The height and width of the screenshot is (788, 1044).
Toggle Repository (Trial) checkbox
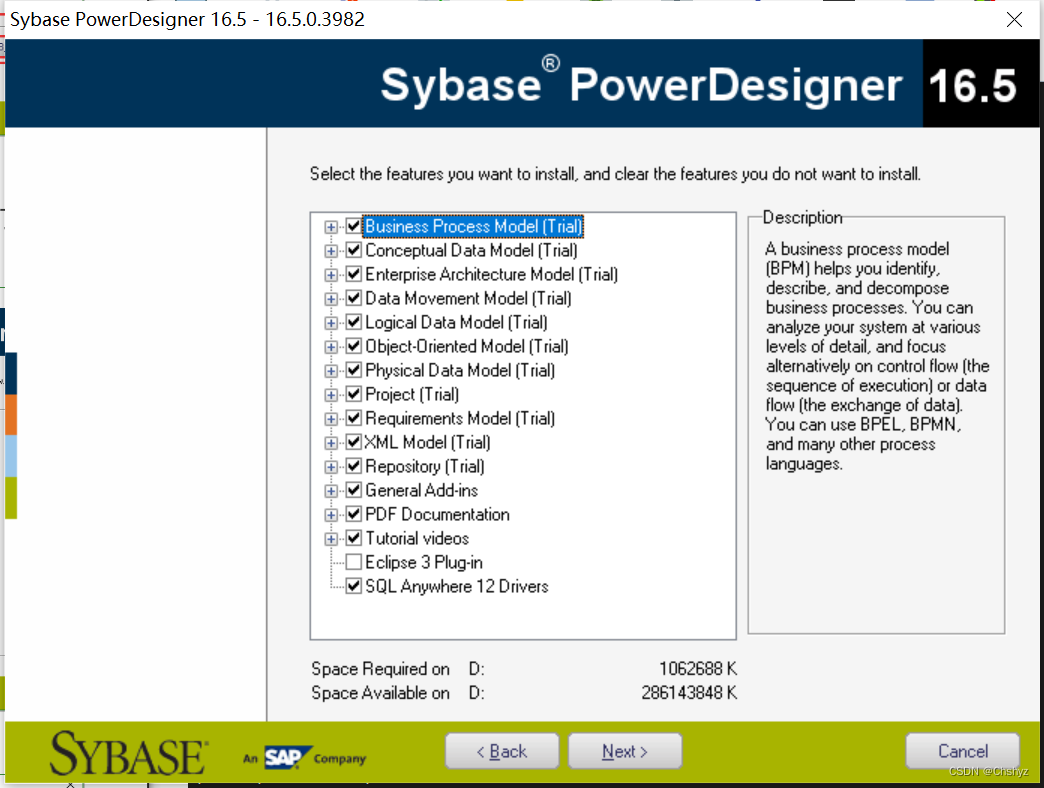pyautogui.click(x=354, y=466)
